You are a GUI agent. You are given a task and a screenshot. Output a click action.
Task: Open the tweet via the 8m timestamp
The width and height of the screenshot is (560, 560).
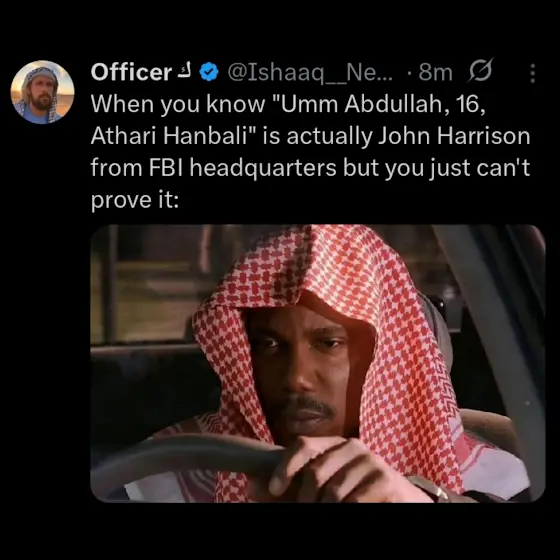click(436, 72)
